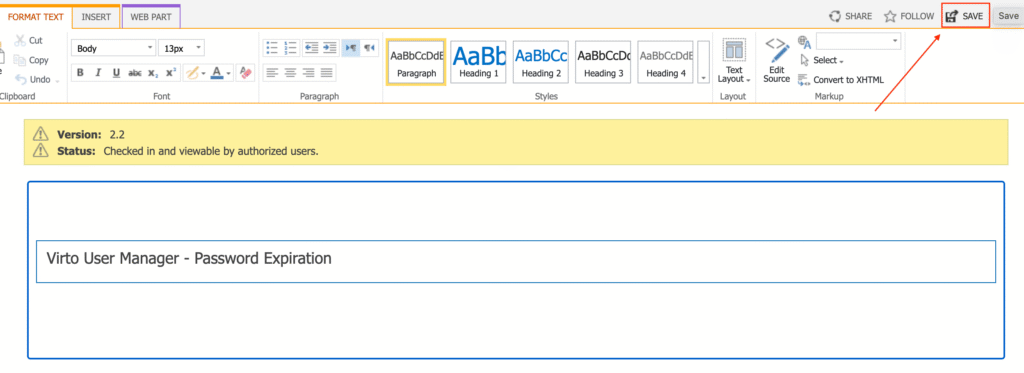Toggle bold formatting

(80, 73)
